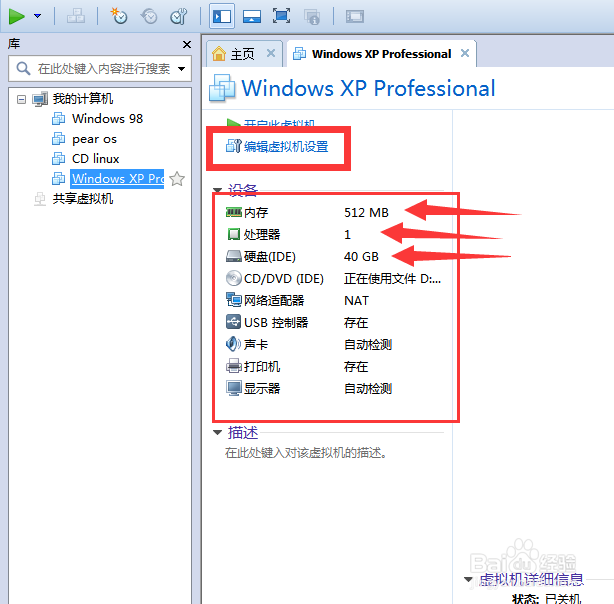Click the green power-on play button
Viewport: 614px width, 604px height.
click(16, 16)
